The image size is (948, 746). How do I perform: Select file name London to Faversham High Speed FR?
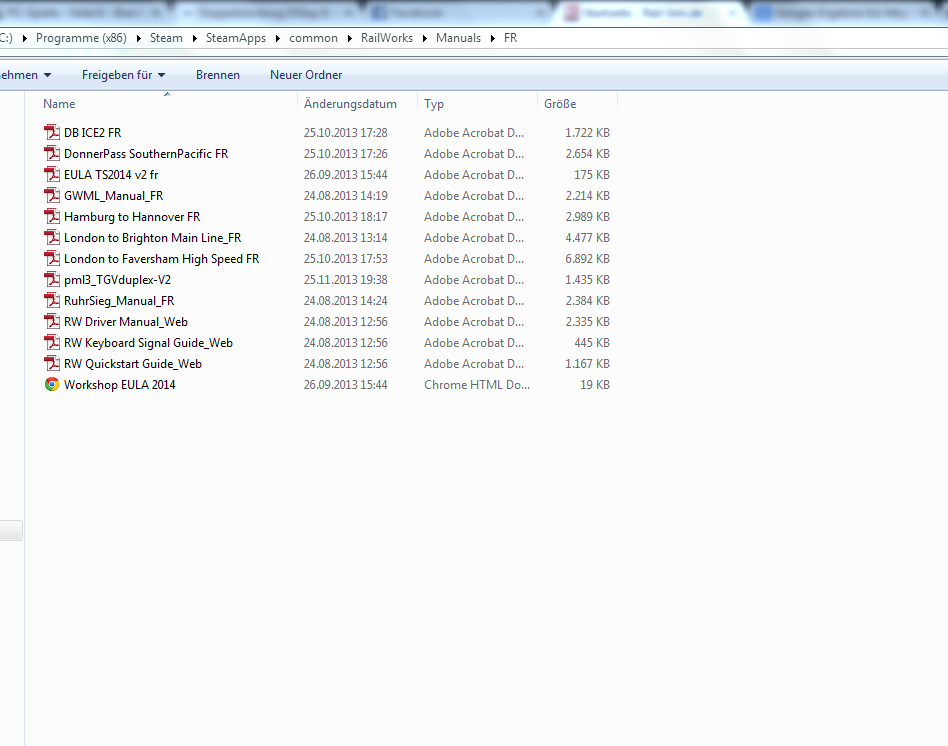pyautogui.click(x=161, y=259)
